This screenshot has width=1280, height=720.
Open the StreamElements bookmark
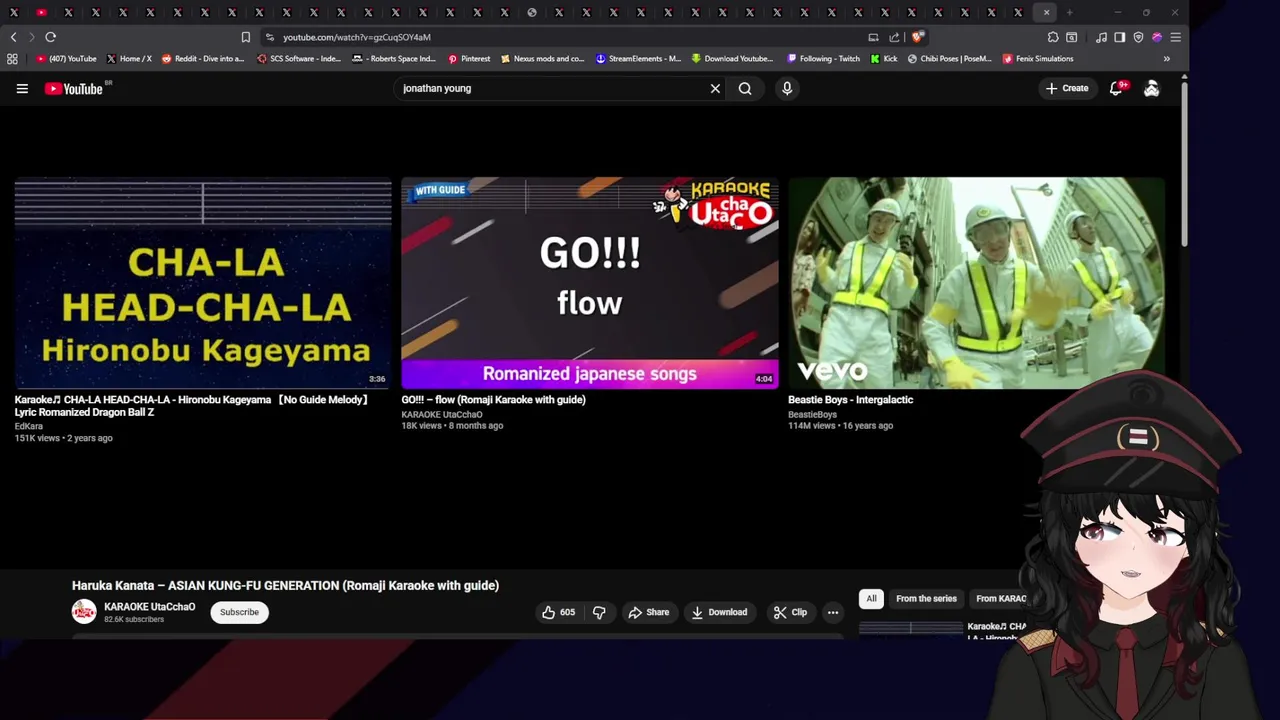tap(638, 59)
